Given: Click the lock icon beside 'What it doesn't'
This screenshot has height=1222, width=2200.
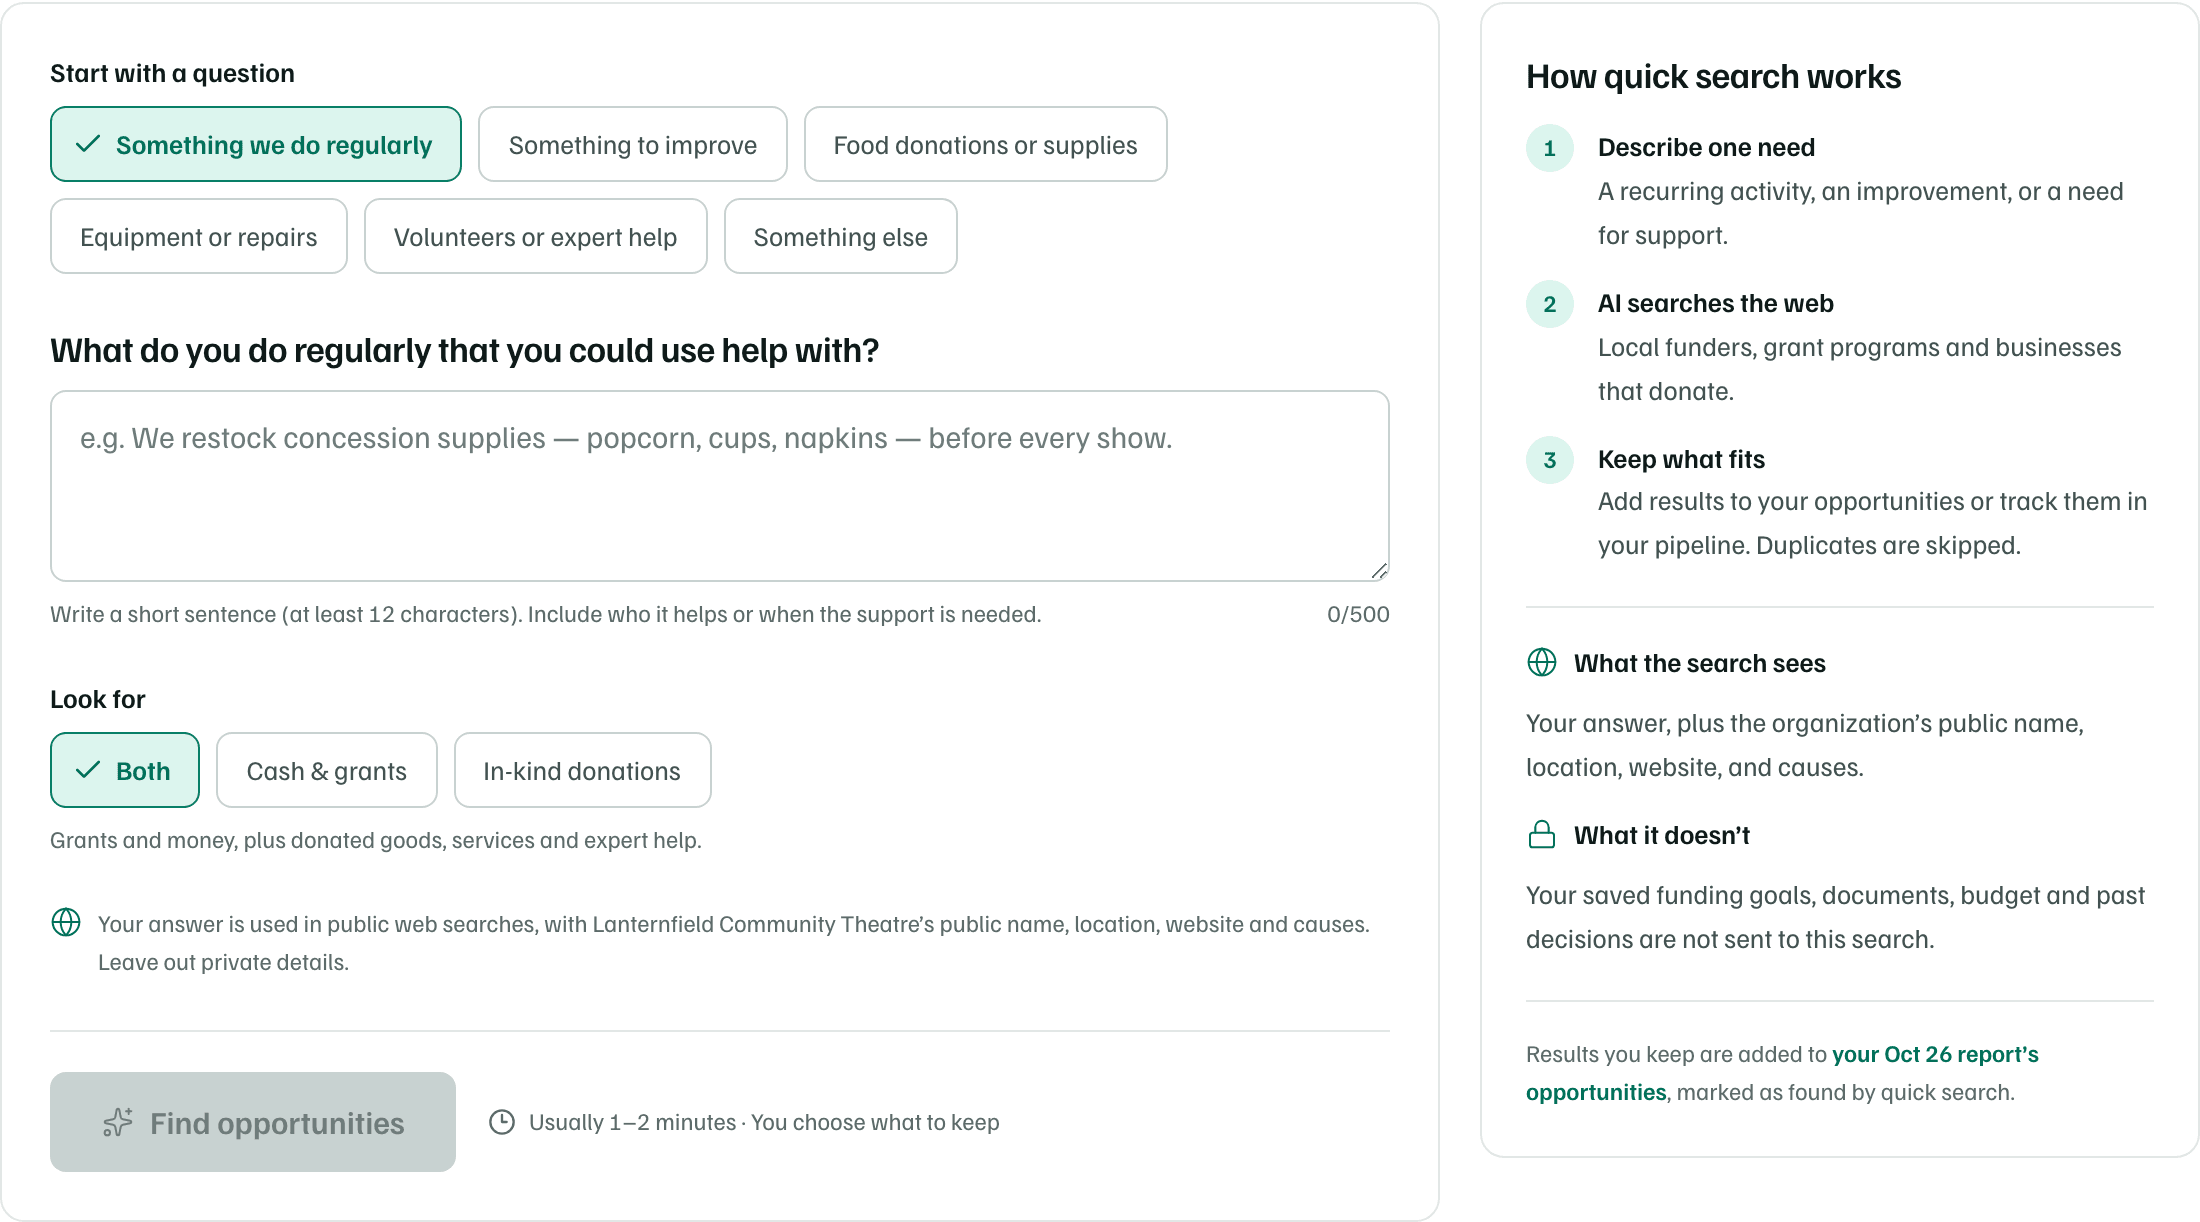Looking at the screenshot, I should [x=1542, y=834].
